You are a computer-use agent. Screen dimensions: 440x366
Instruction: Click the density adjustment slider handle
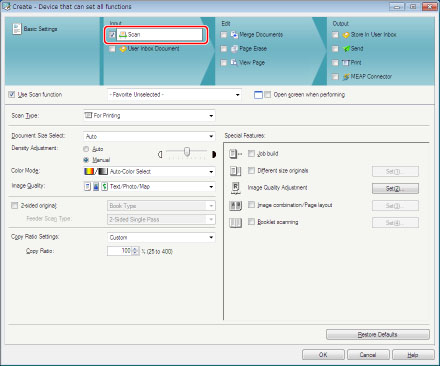[187, 152]
